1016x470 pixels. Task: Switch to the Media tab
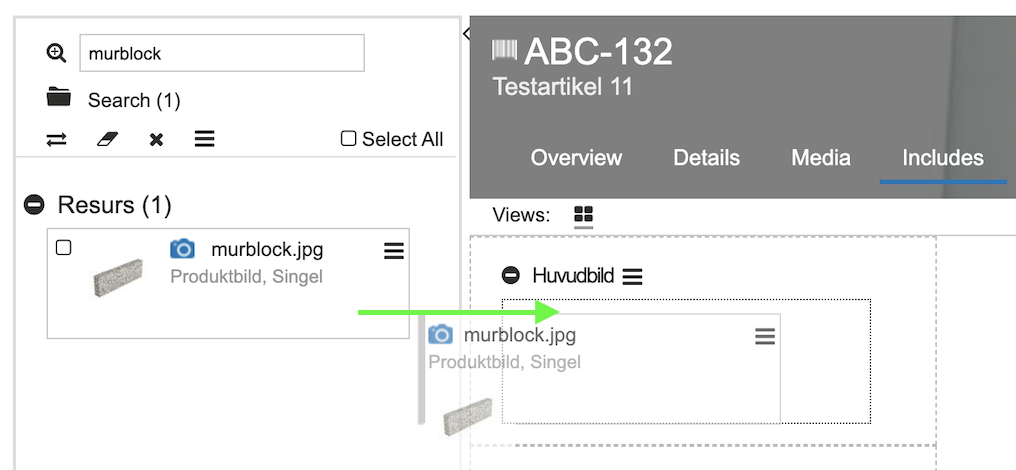tap(820, 157)
